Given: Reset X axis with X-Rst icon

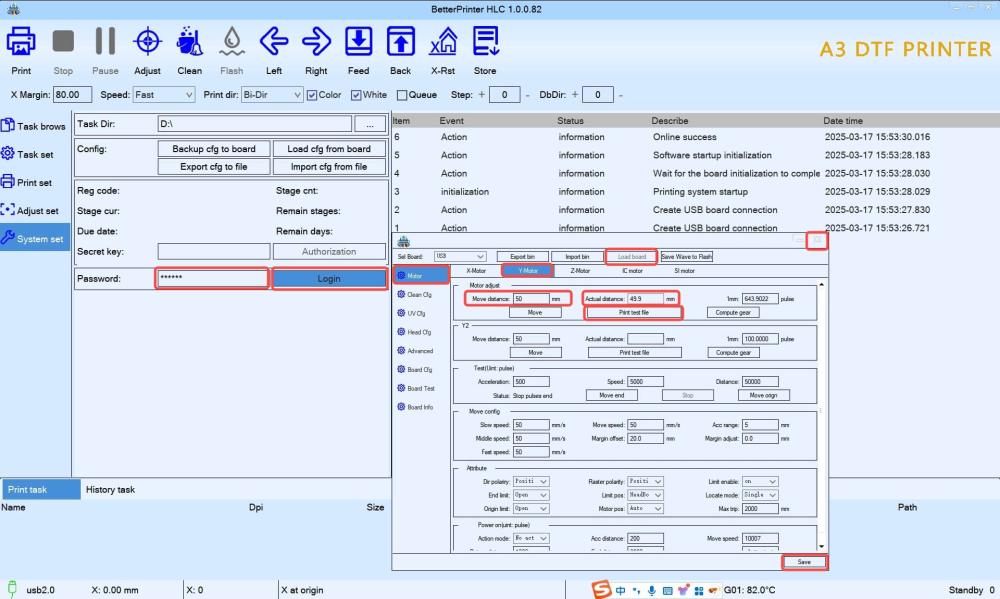Looking at the screenshot, I should (x=443, y=41).
